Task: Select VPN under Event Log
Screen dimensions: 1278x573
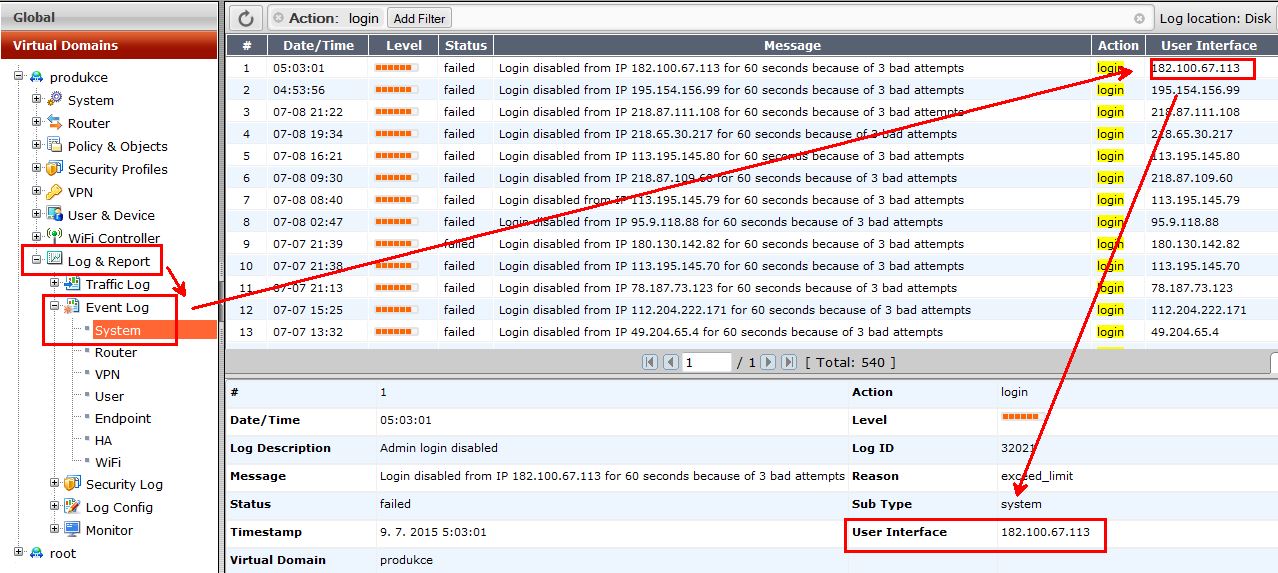Action: coord(107,374)
